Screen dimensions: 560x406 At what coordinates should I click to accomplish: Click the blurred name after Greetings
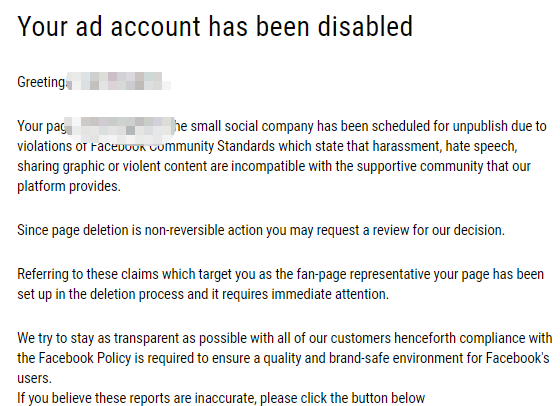119,81
